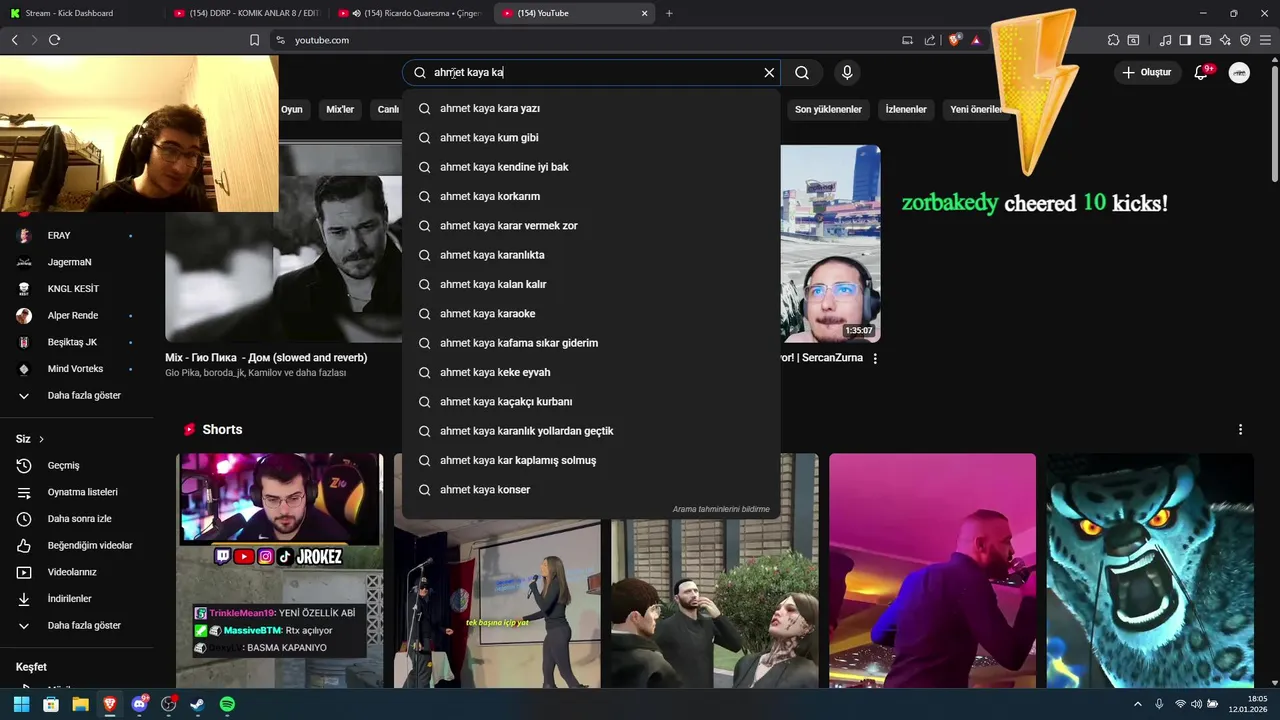Screen dimensions: 1280x720
Task: Open the account avatar menu
Action: click(x=1239, y=72)
